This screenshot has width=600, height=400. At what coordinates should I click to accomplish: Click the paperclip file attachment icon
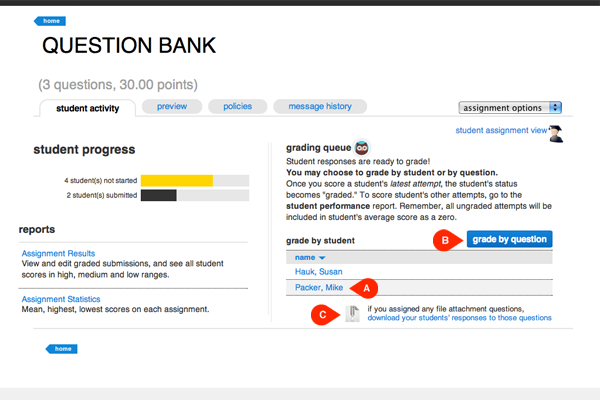pos(353,314)
